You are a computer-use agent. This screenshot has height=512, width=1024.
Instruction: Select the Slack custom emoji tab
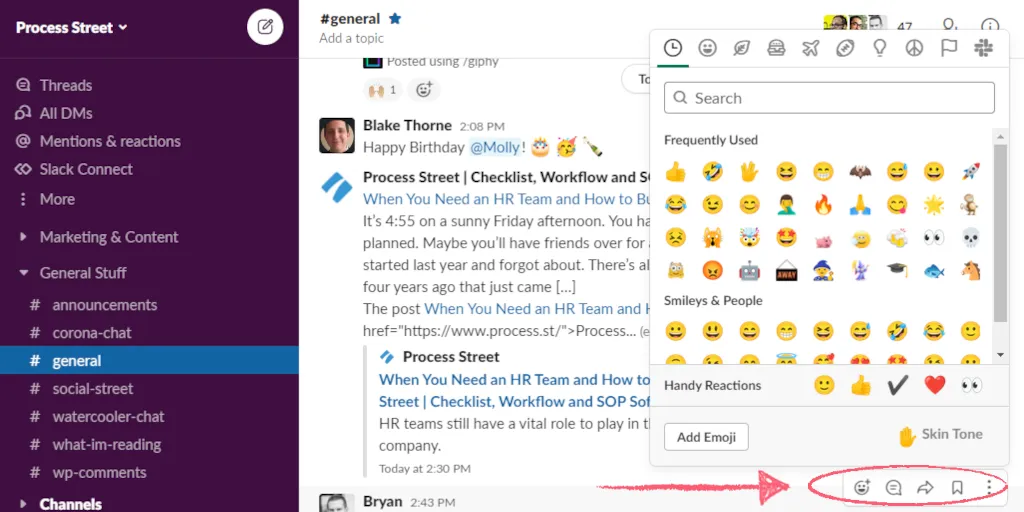point(984,48)
